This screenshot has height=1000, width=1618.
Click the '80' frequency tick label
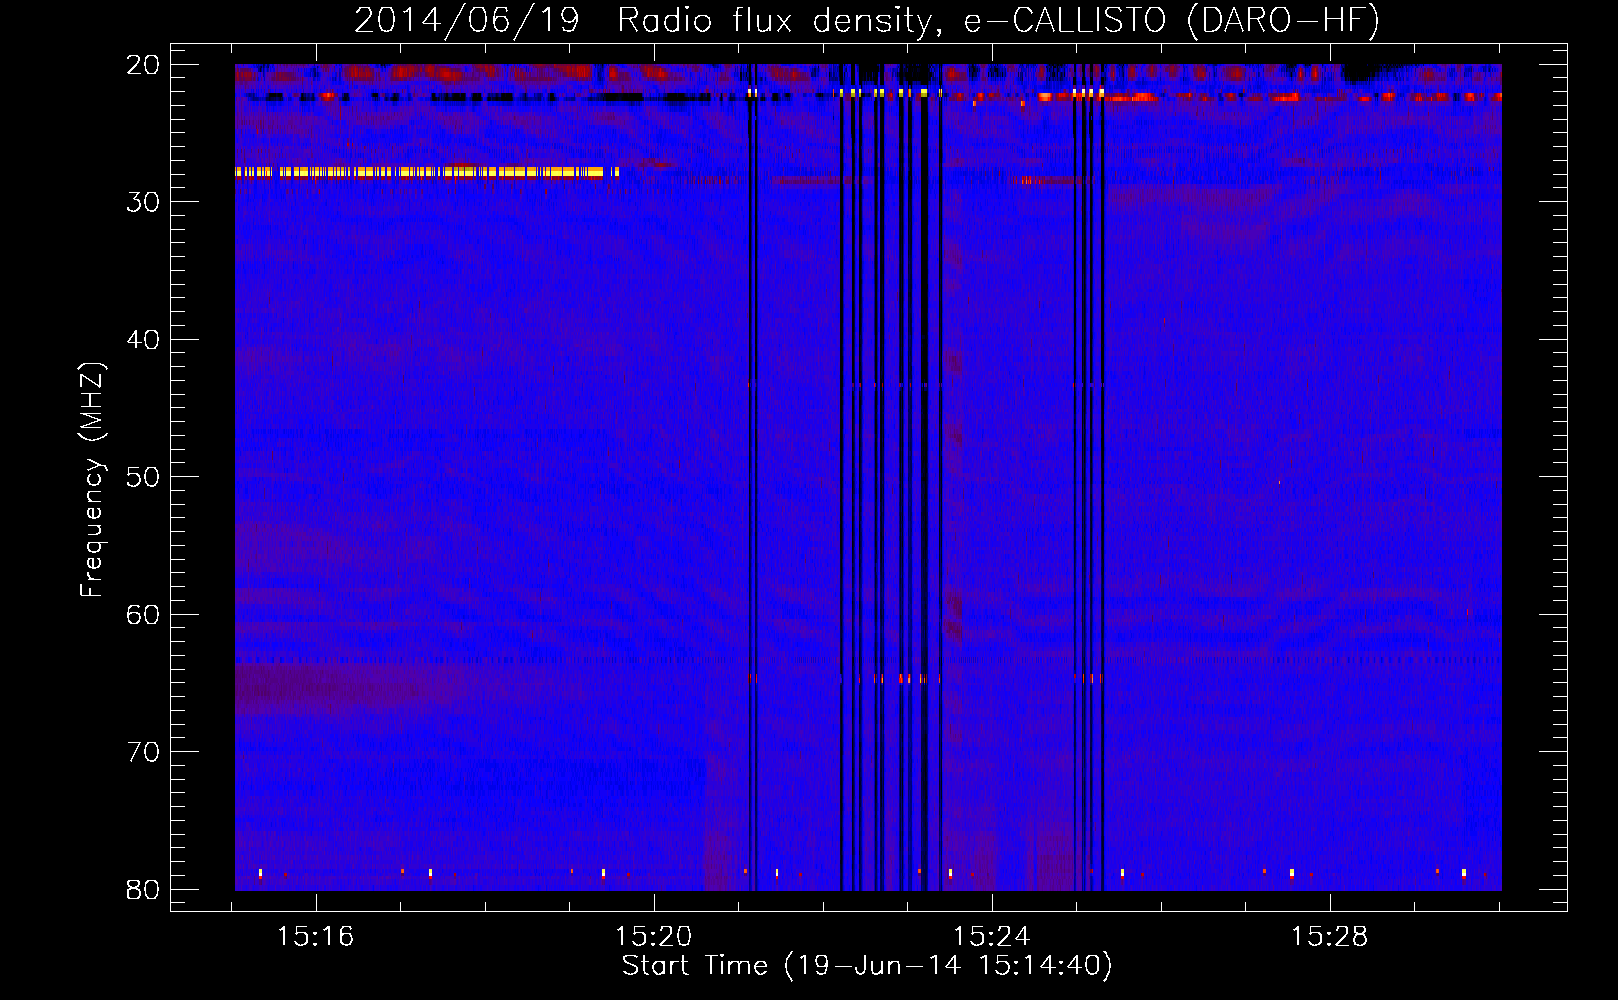click(x=143, y=890)
